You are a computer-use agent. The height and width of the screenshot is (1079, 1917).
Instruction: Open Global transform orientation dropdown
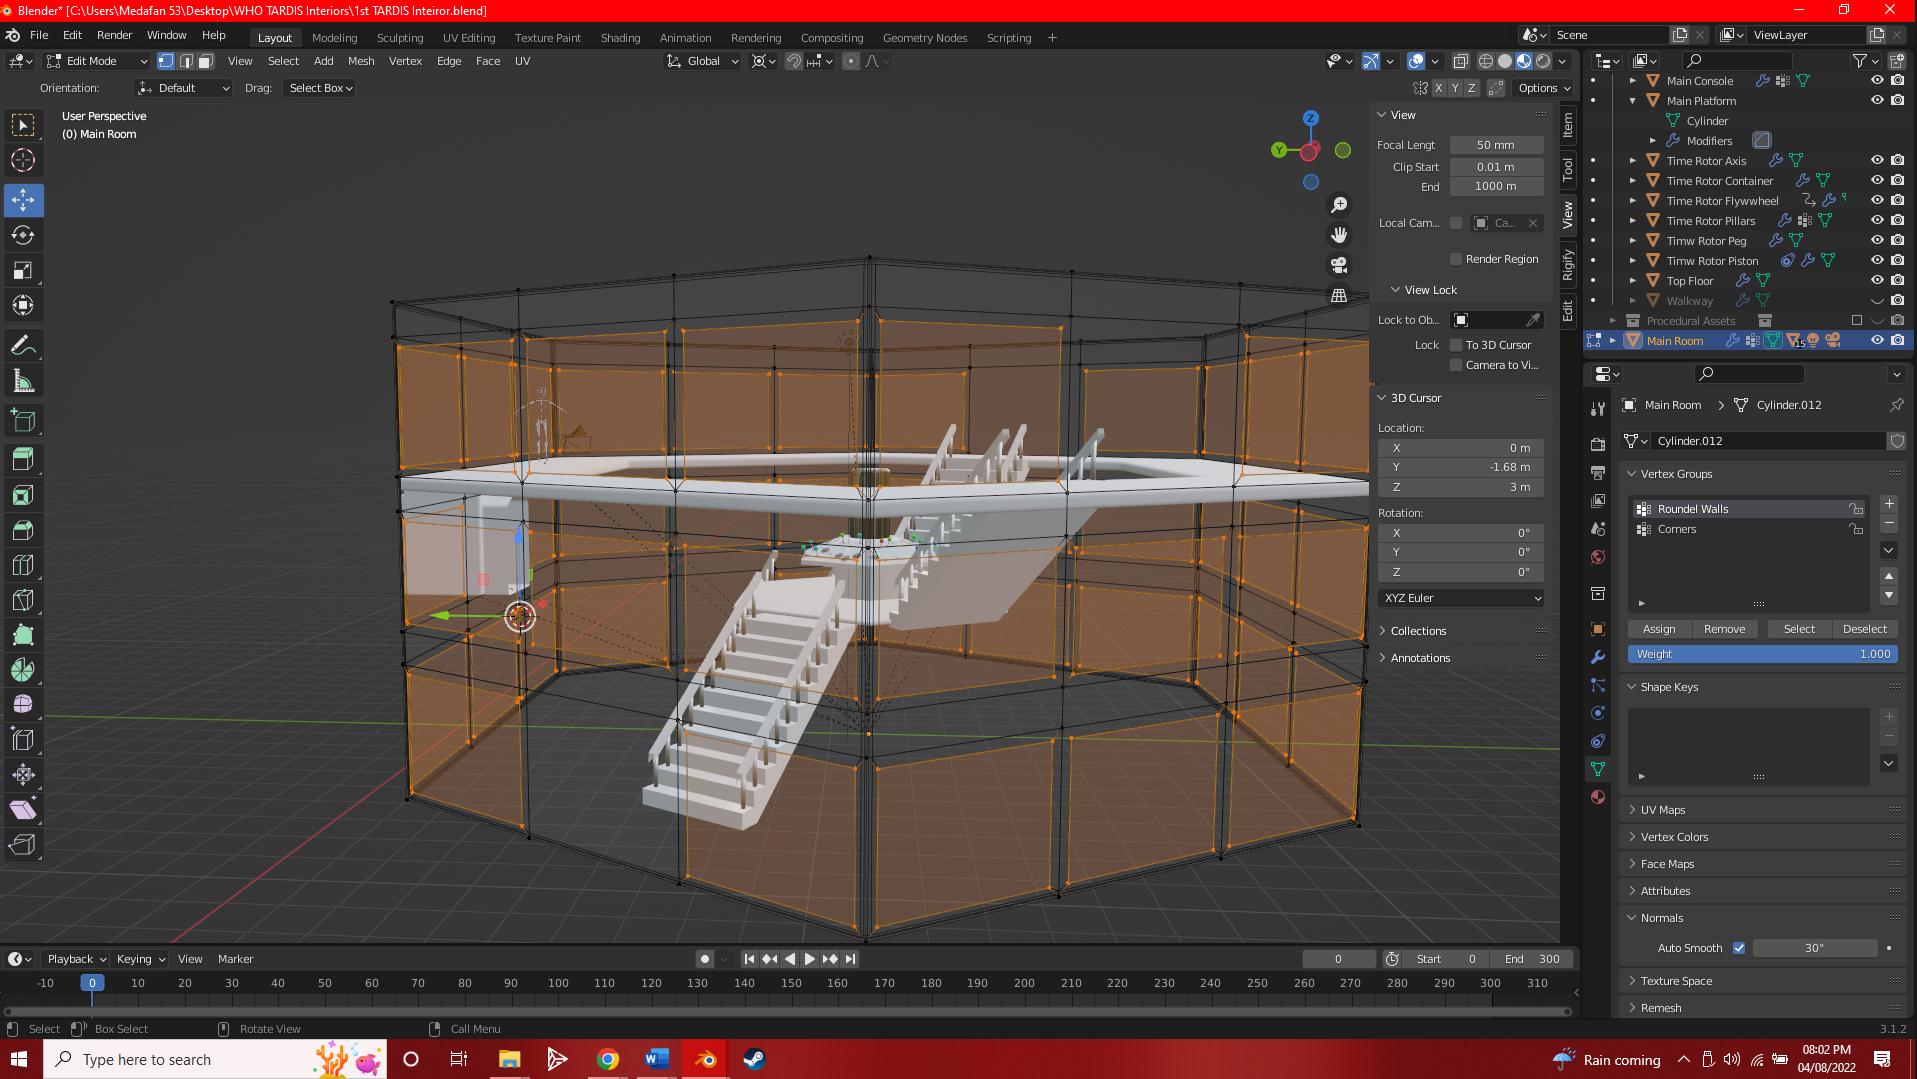[703, 61]
